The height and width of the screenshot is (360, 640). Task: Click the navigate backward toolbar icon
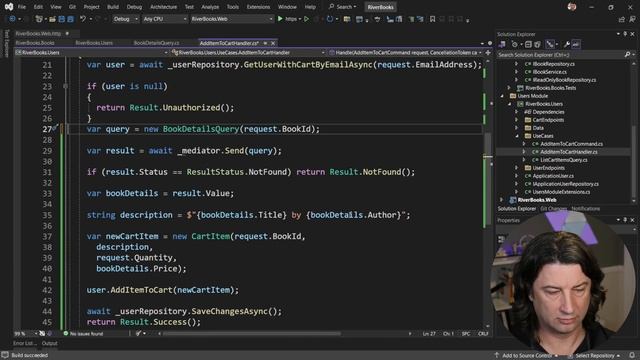pyautogui.click(x=12, y=19)
